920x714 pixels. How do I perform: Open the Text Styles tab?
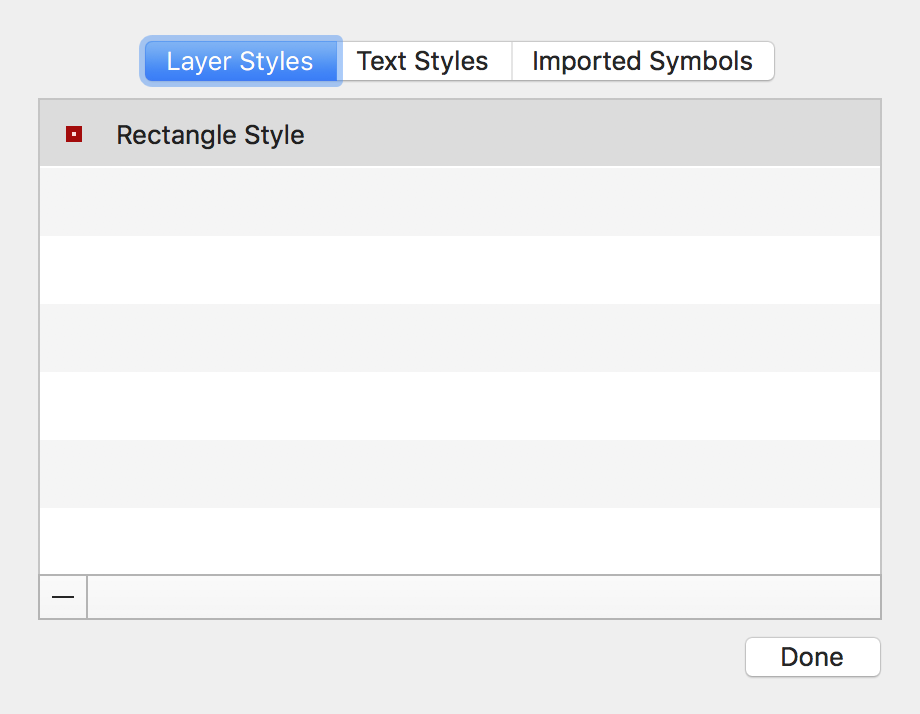425,61
